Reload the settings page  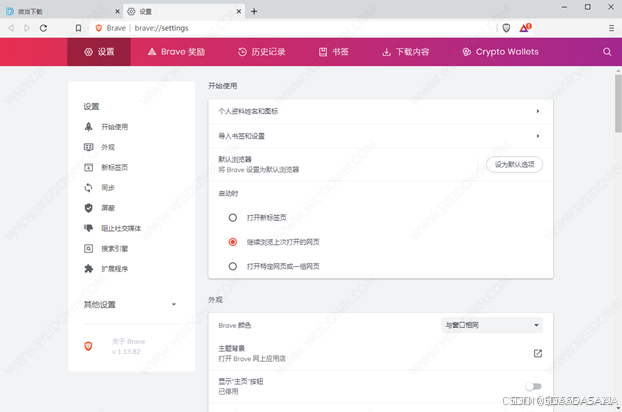click(43, 28)
